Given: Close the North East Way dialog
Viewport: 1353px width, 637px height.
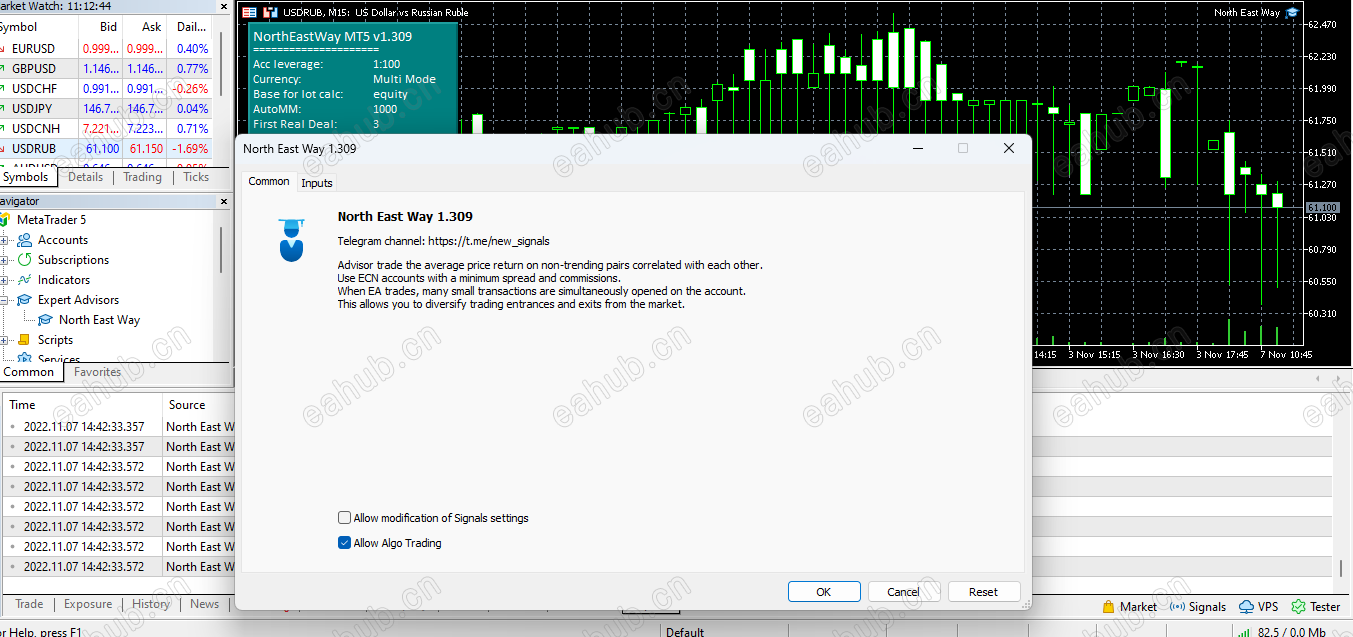Looking at the screenshot, I should (x=1009, y=148).
